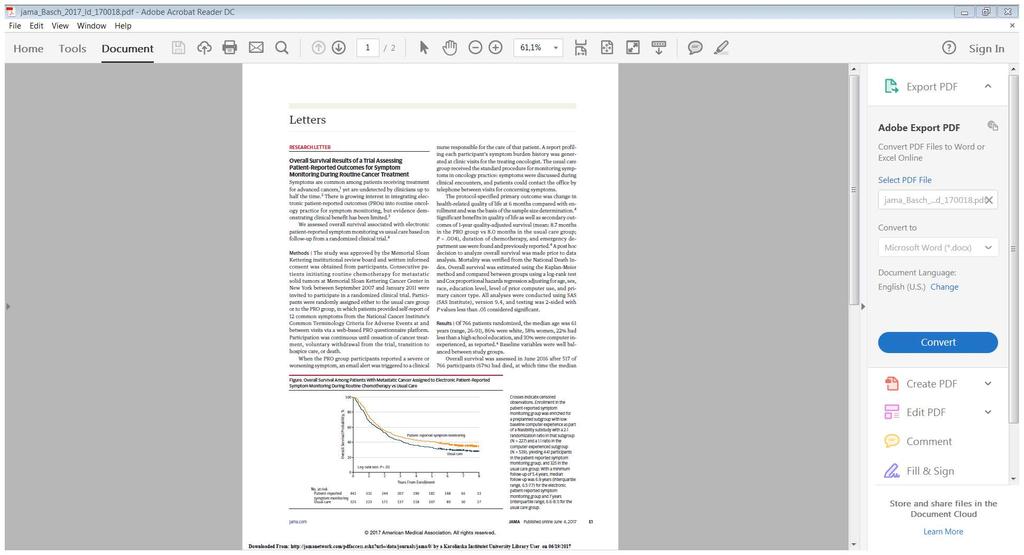Click Sign In
Screen dimensions: 1024x555
(986, 48)
